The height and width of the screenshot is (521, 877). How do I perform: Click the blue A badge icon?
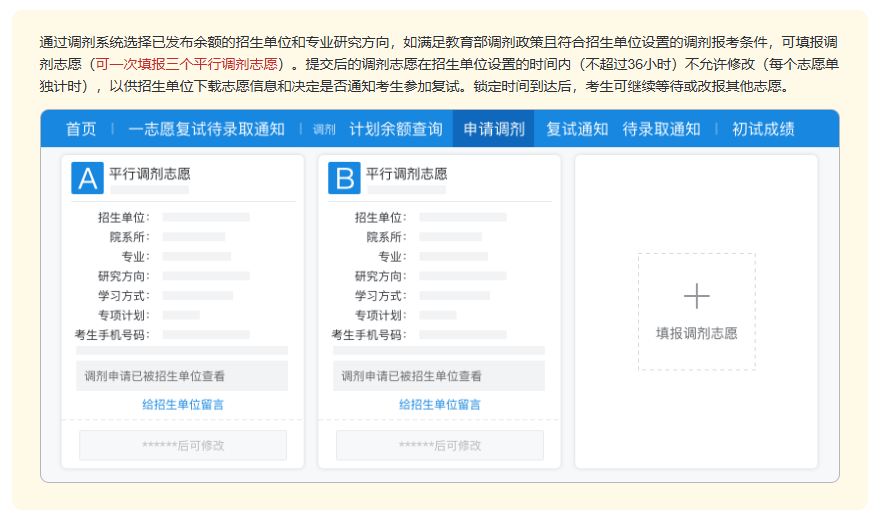(88, 178)
